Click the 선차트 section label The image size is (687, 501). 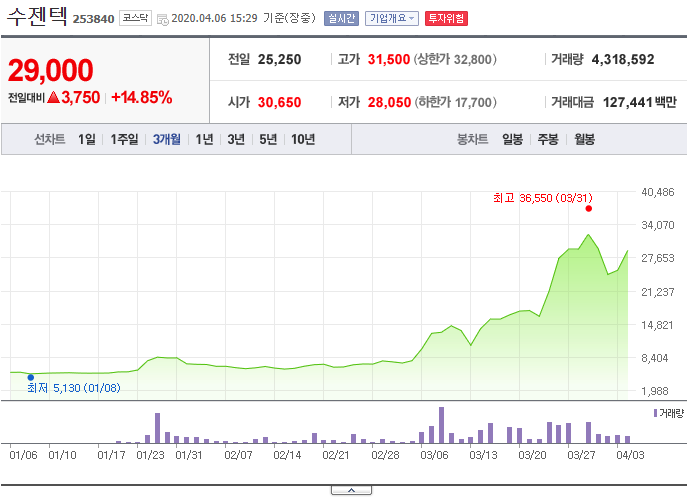click(x=50, y=139)
